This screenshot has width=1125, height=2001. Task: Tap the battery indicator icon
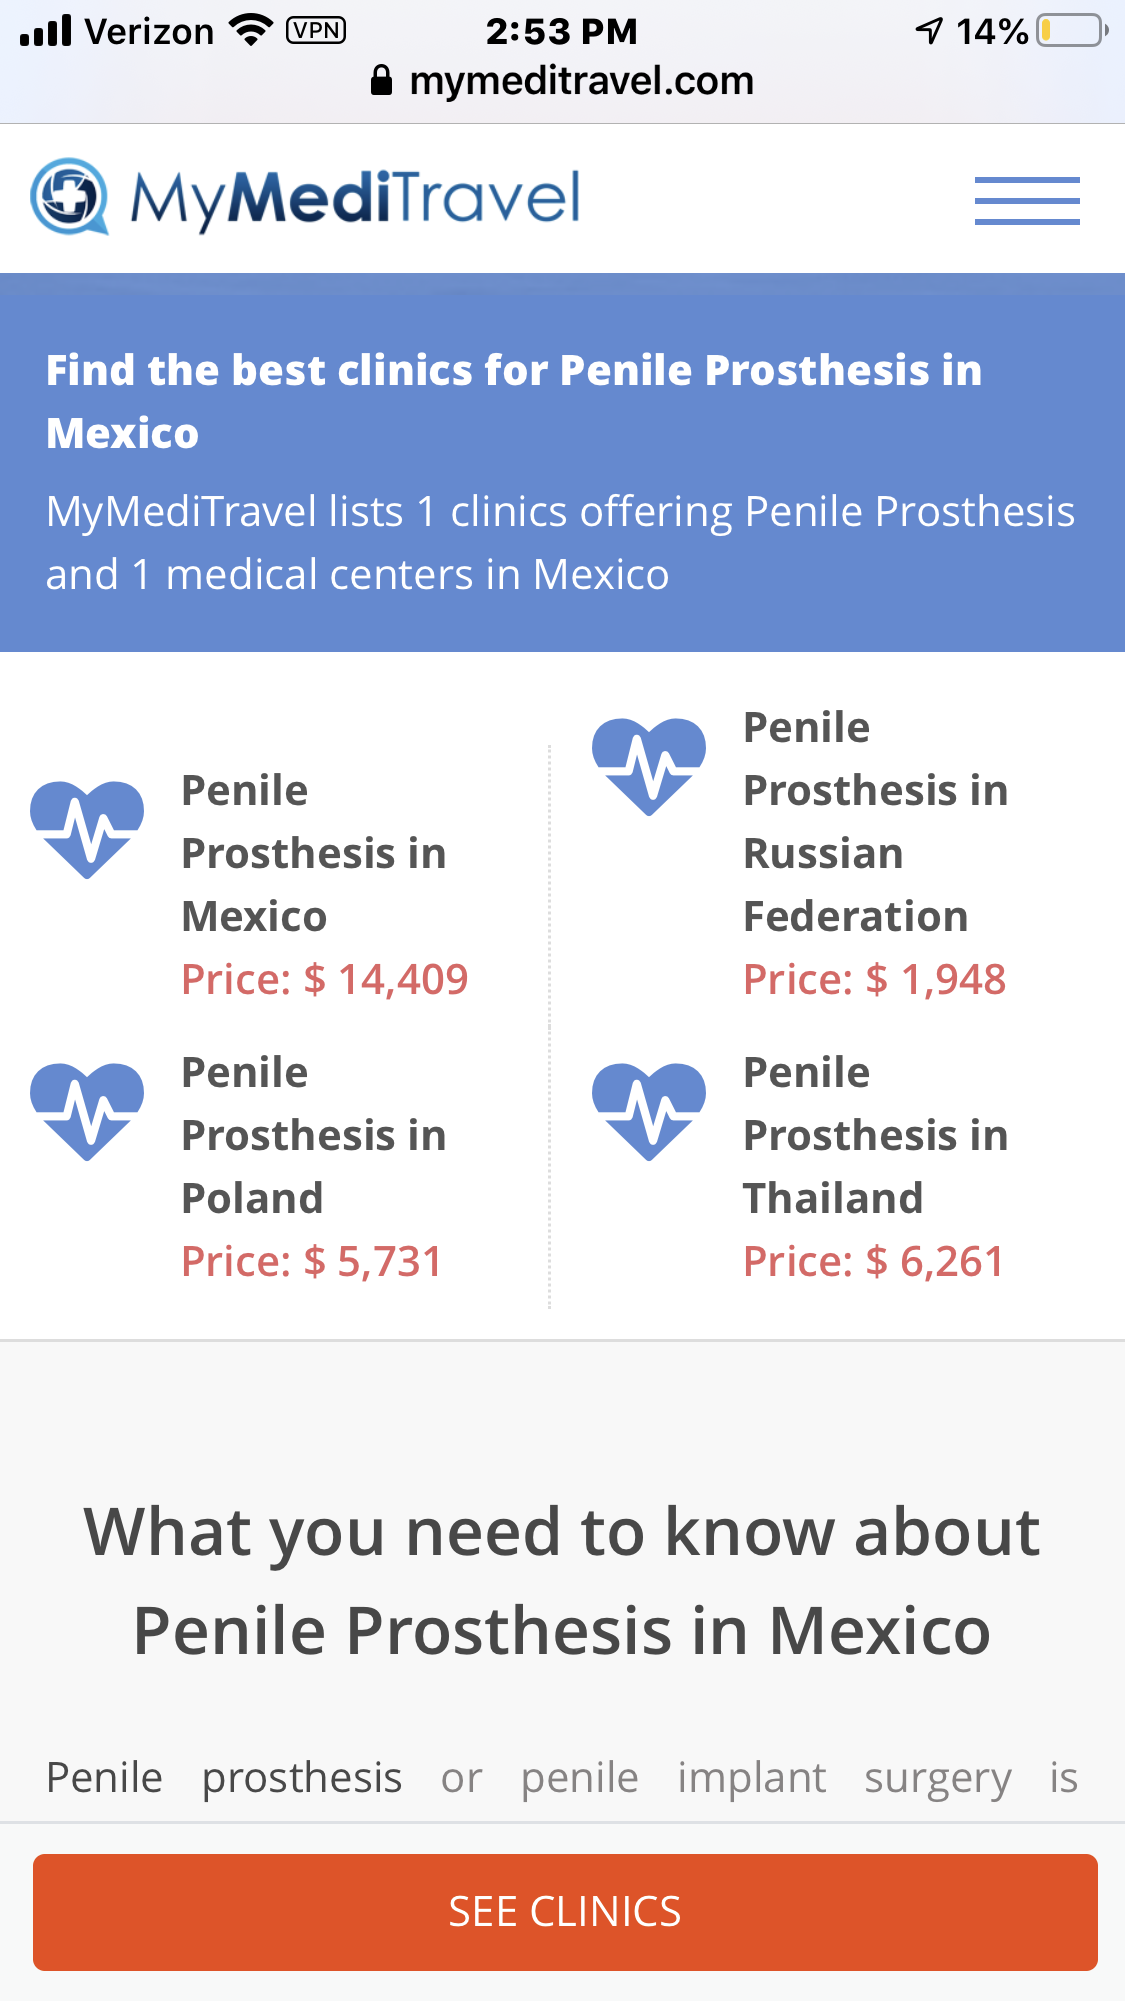[1073, 31]
